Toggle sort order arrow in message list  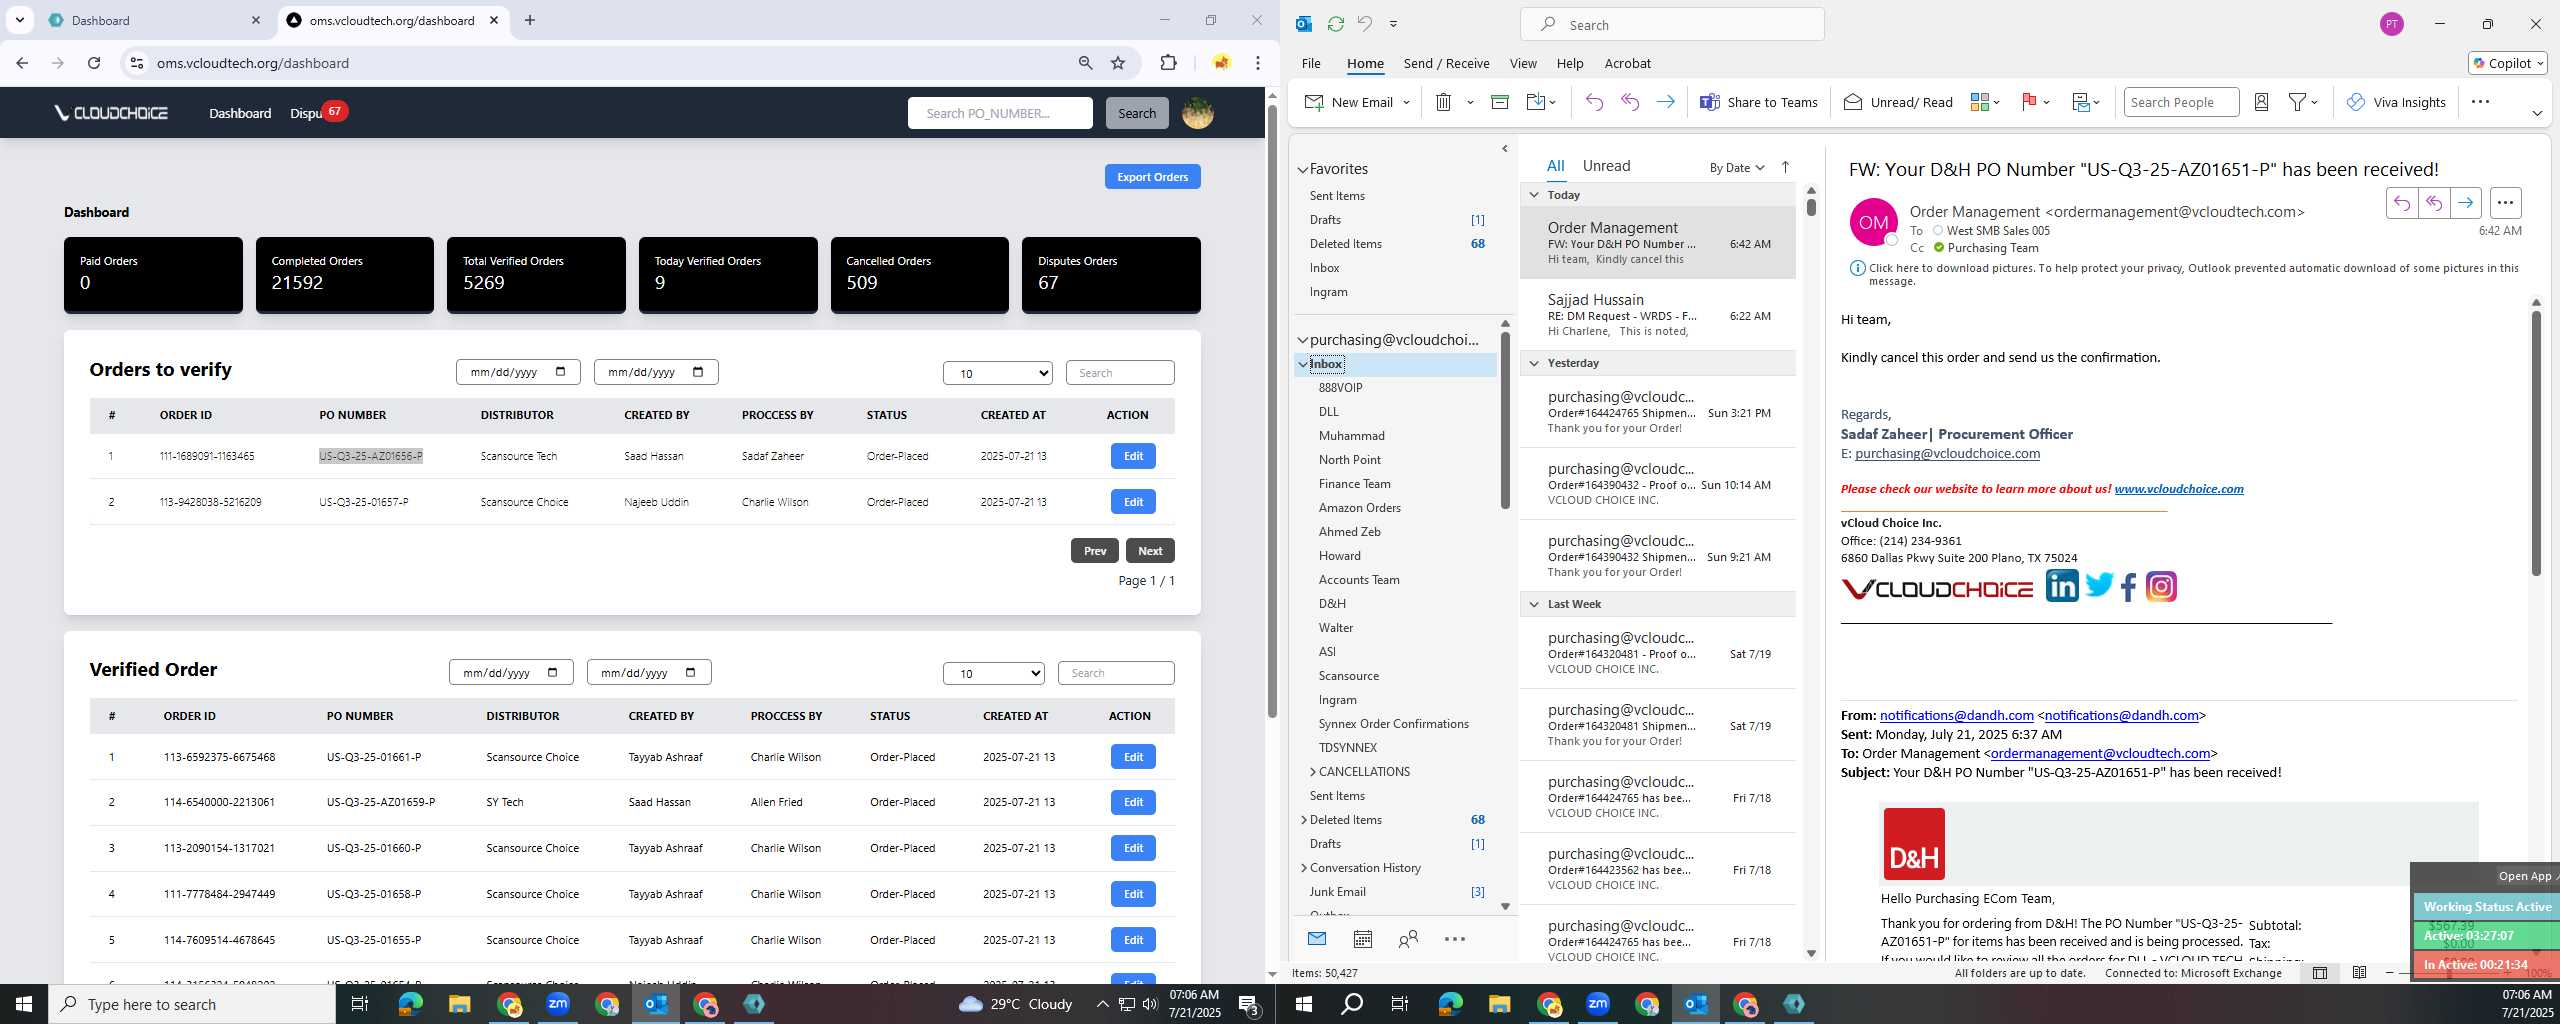point(1785,167)
